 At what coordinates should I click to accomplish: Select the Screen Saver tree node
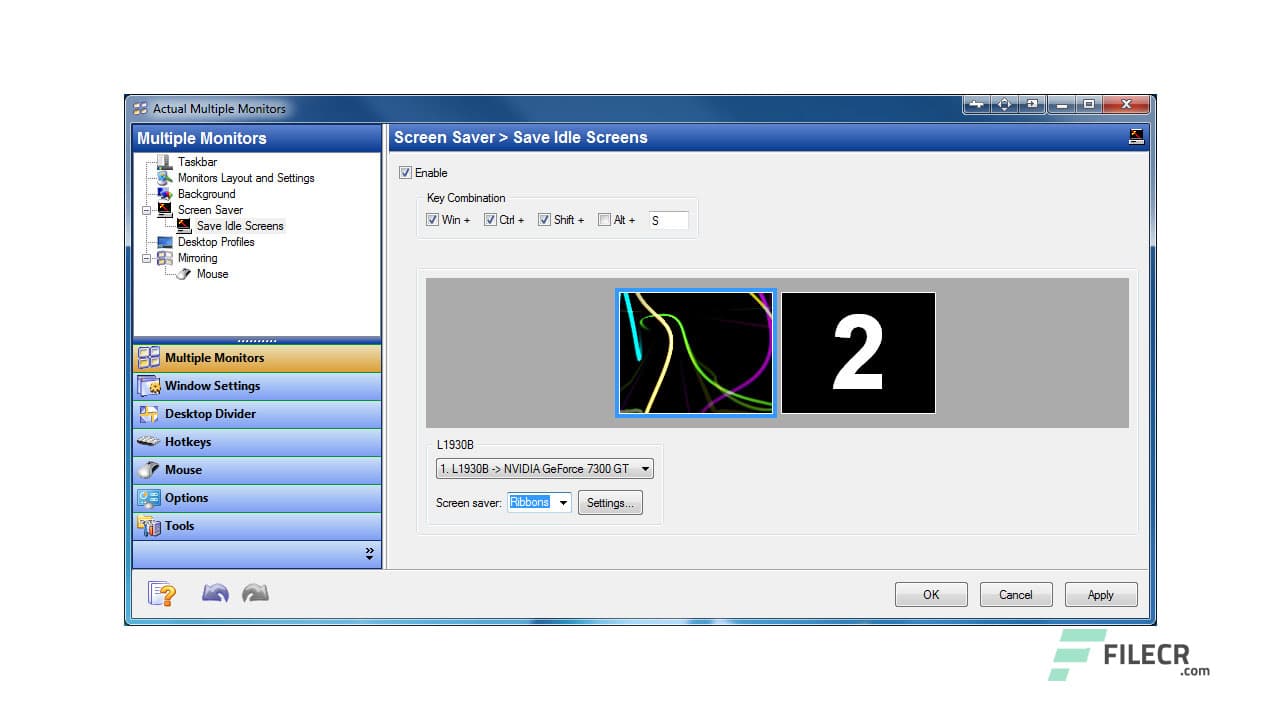(x=210, y=210)
